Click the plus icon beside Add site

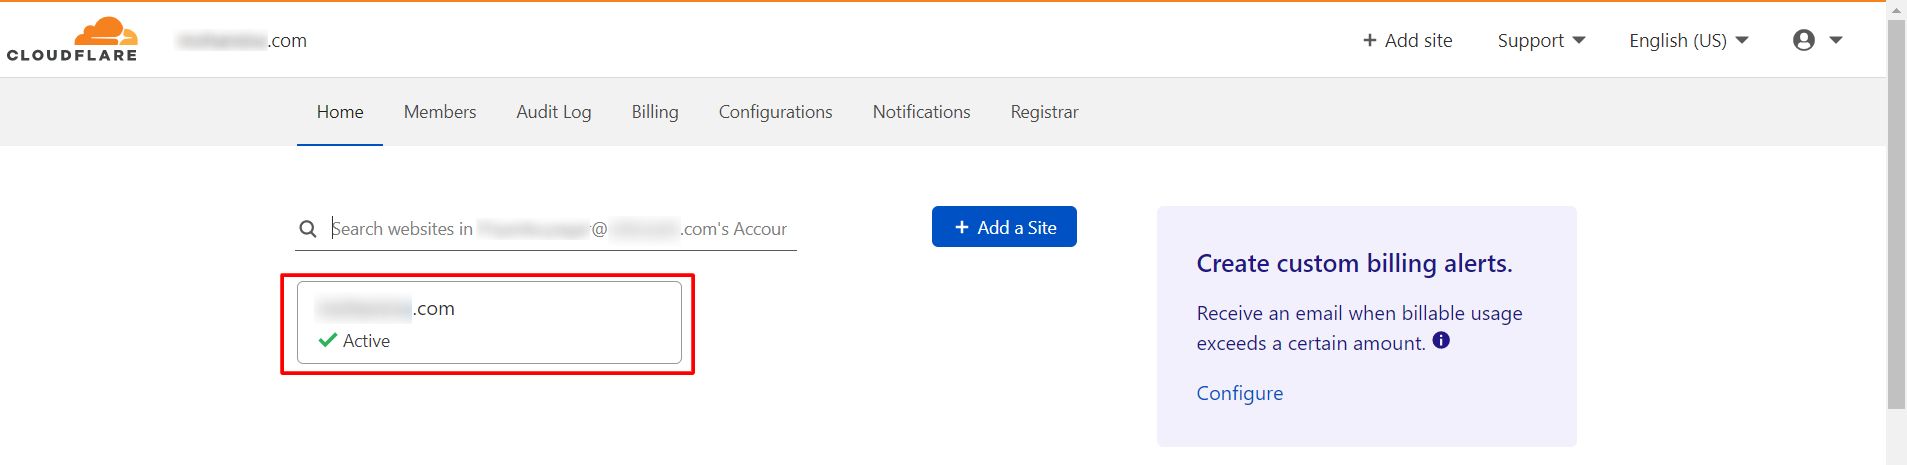[x=1369, y=40]
